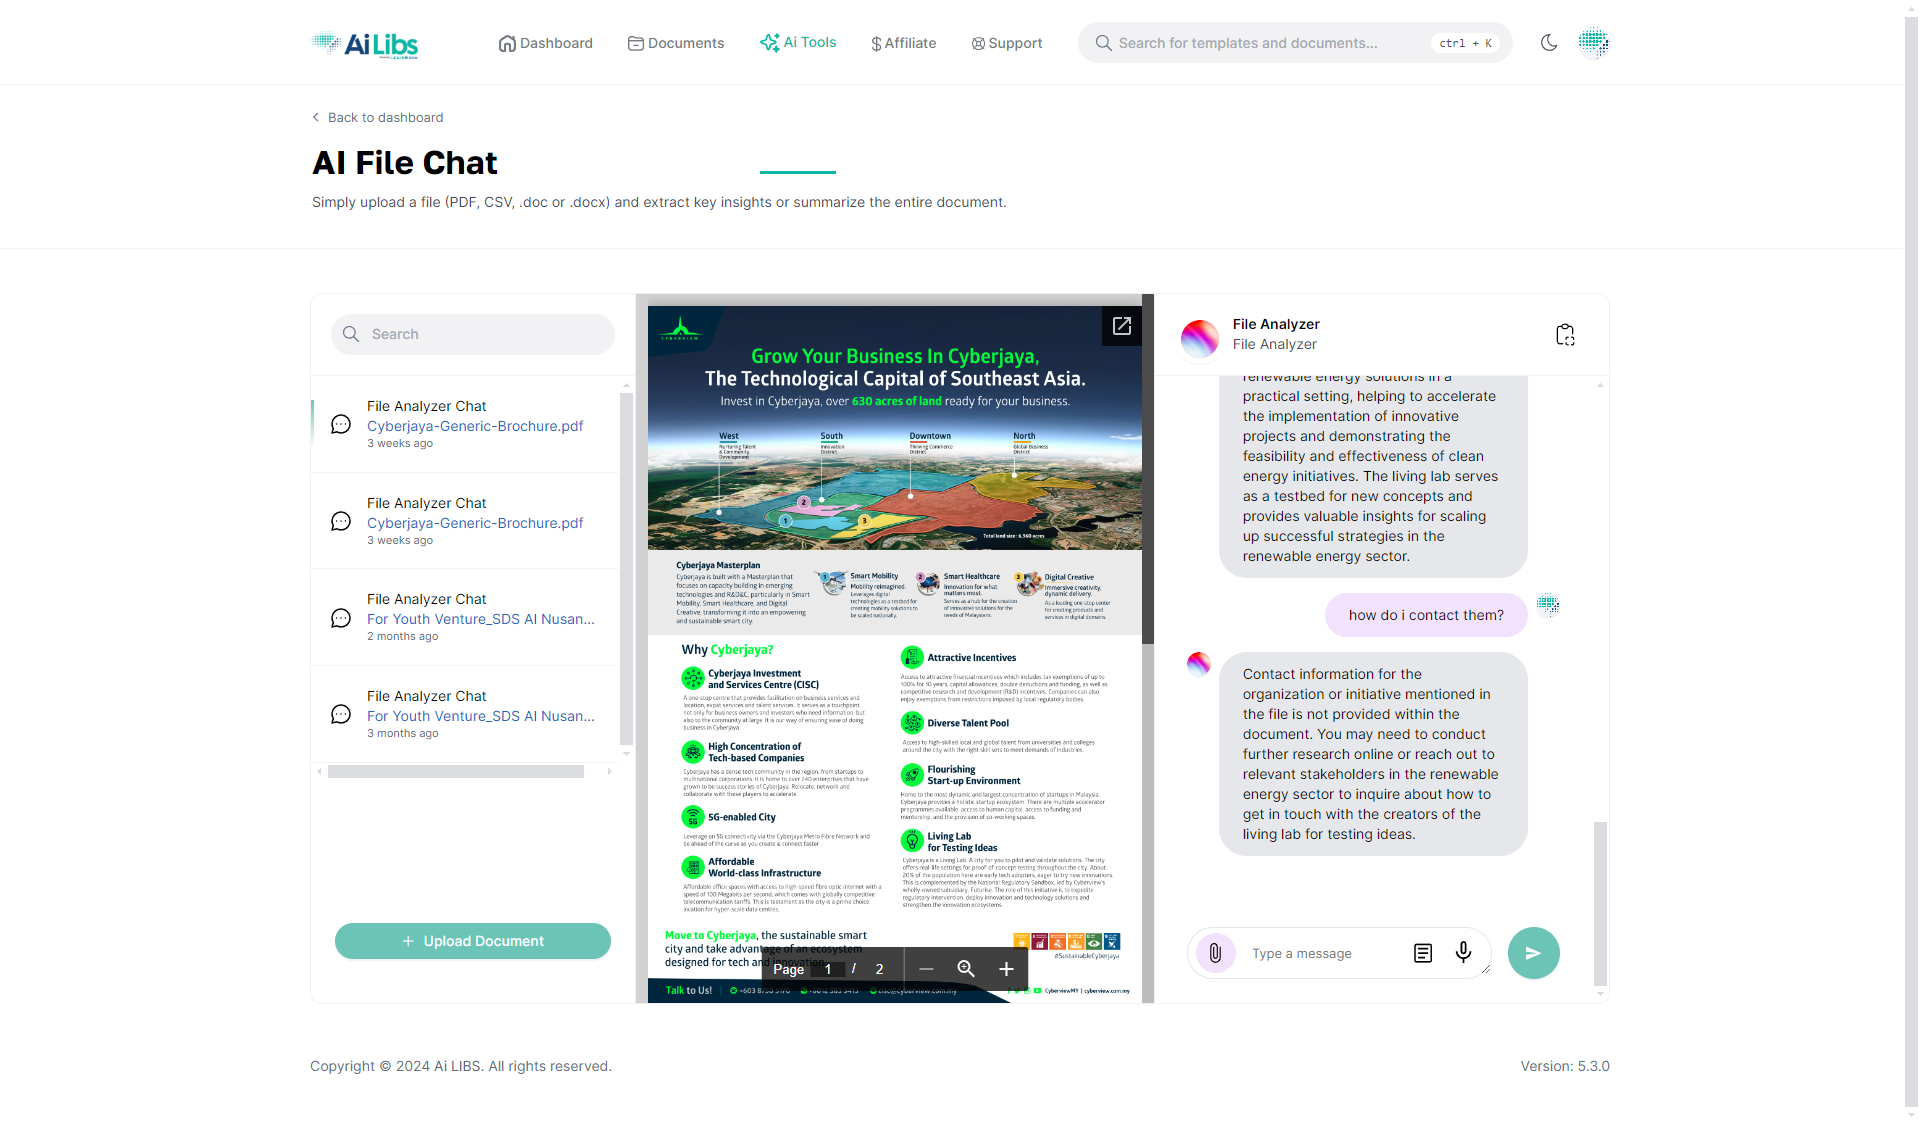1920x1124 pixels.
Task: Zoom out the PDF with minus icon
Action: [x=926, y=969]
